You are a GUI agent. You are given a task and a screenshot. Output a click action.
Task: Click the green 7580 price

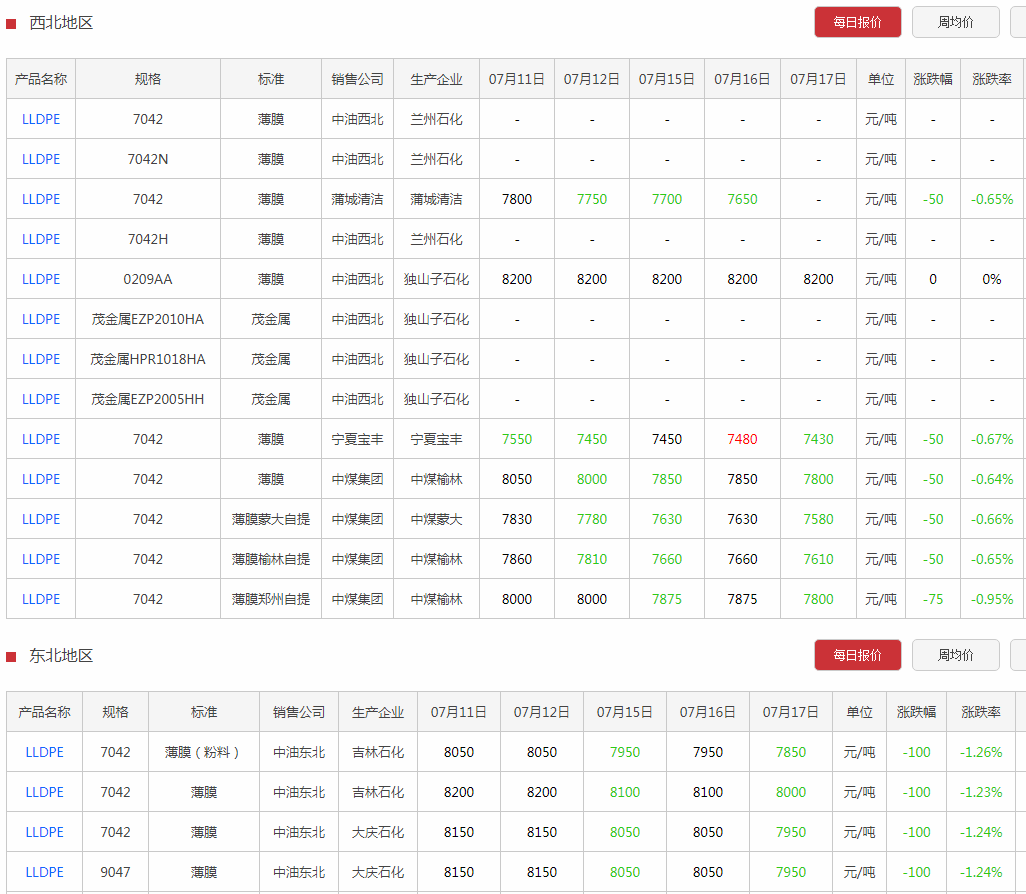tap(818, 518)
